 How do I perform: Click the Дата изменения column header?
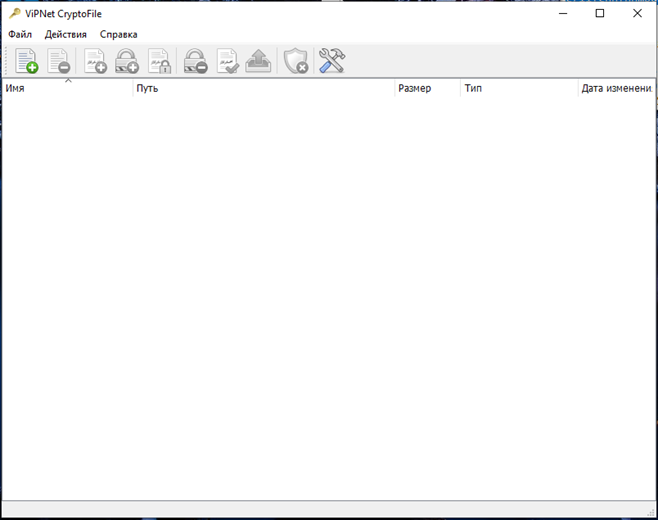coord(616,89)
